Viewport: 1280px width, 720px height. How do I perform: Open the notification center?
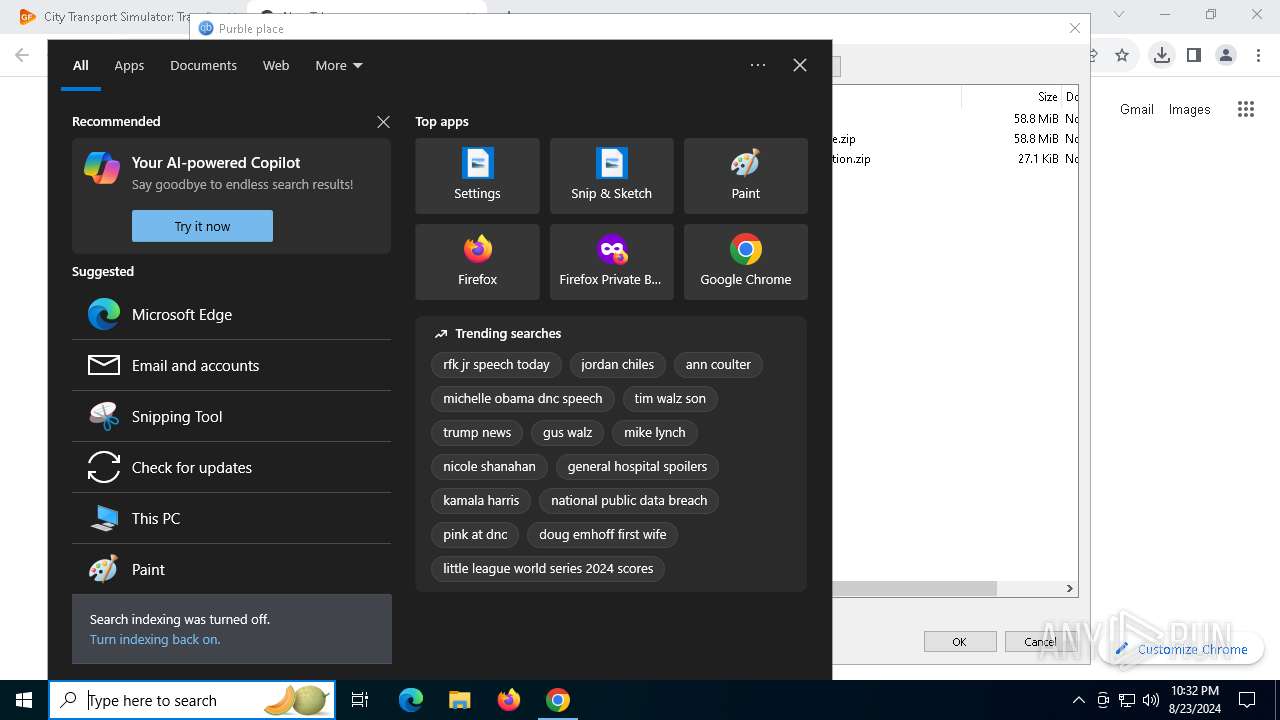(1247, 700)
